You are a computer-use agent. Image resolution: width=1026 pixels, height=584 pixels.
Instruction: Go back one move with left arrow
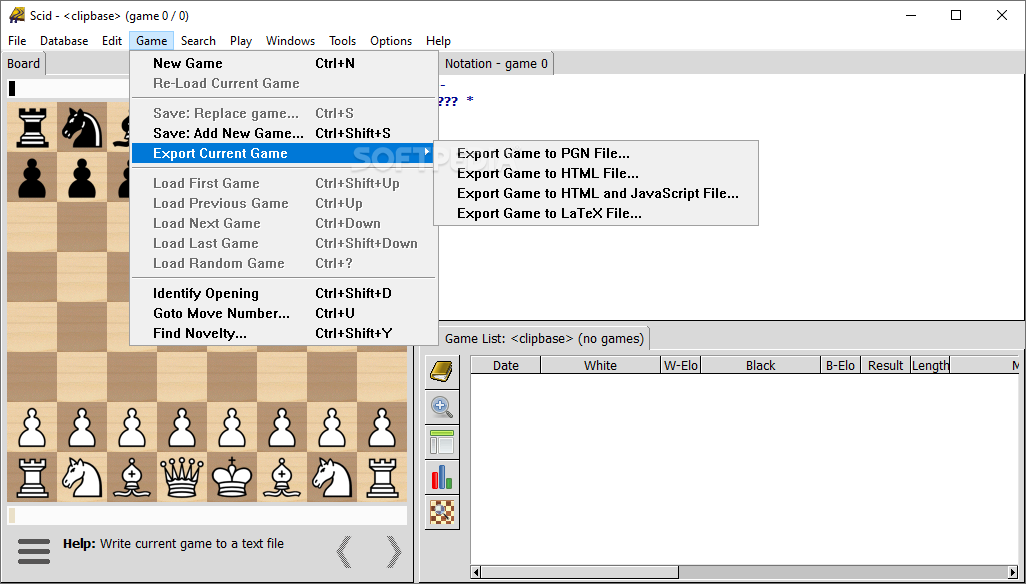click(x=344, y=551)
